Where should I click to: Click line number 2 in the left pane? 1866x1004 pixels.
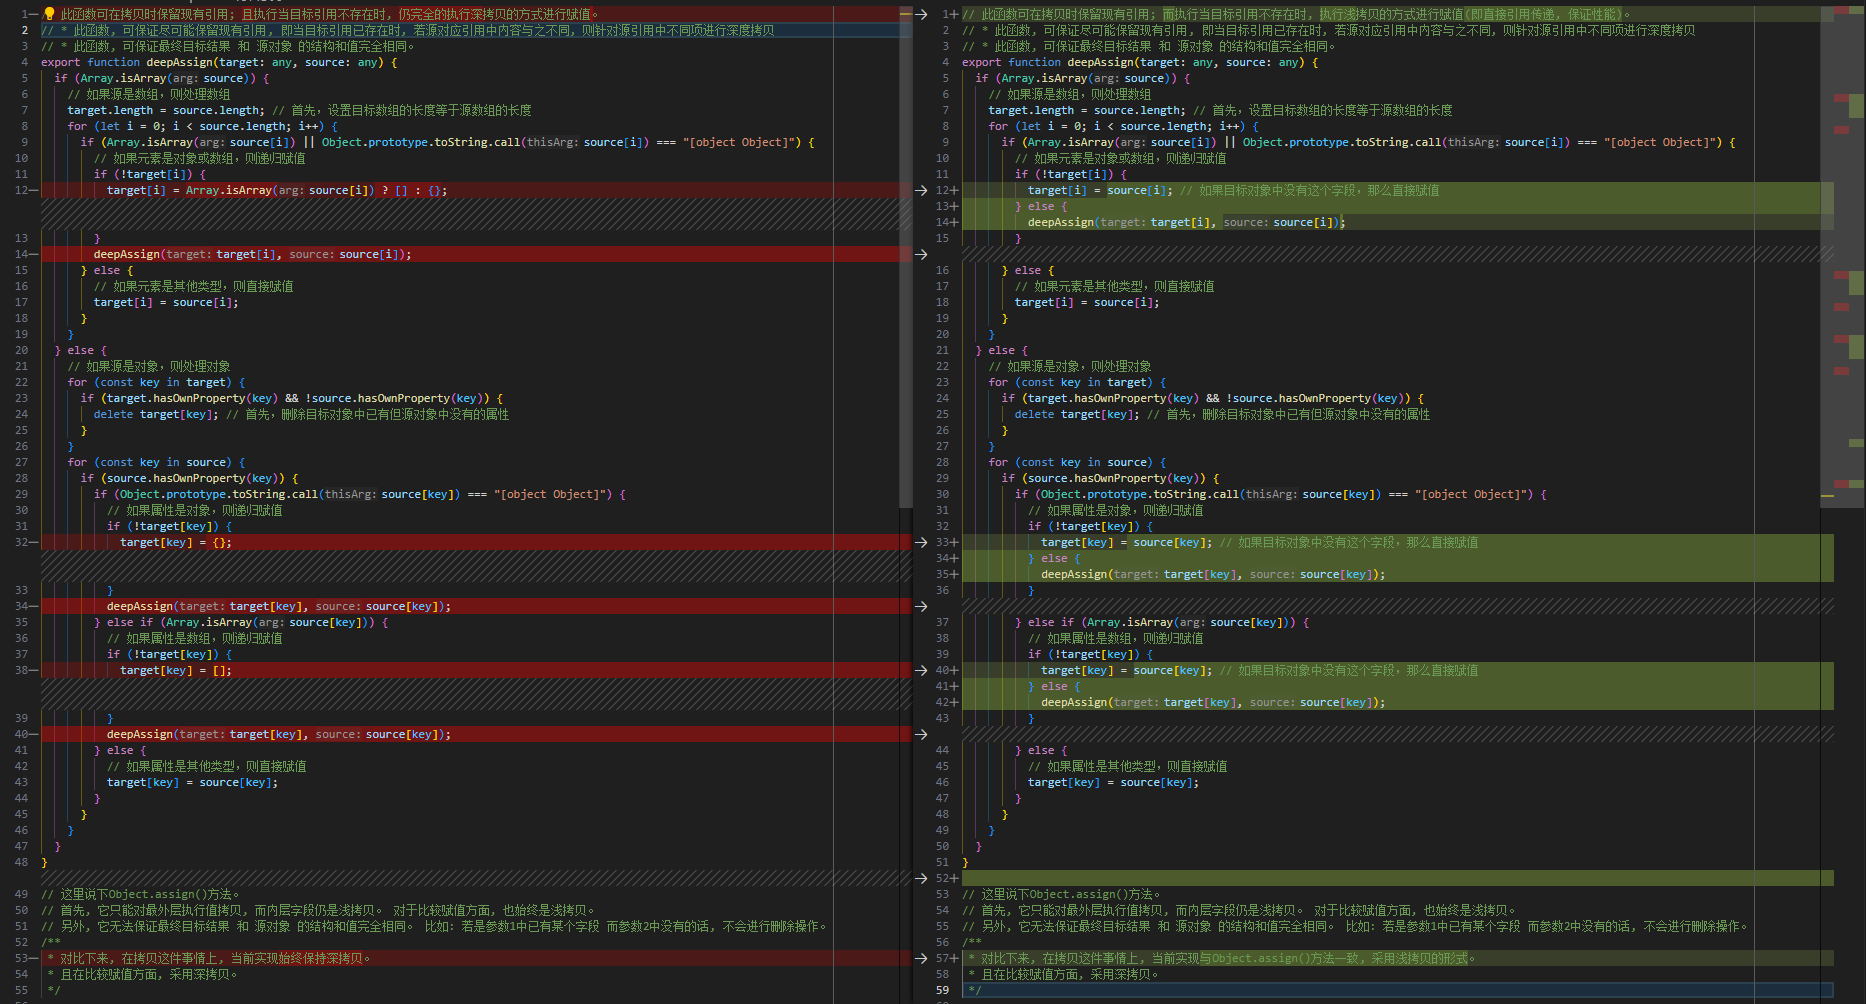[25, 30]
